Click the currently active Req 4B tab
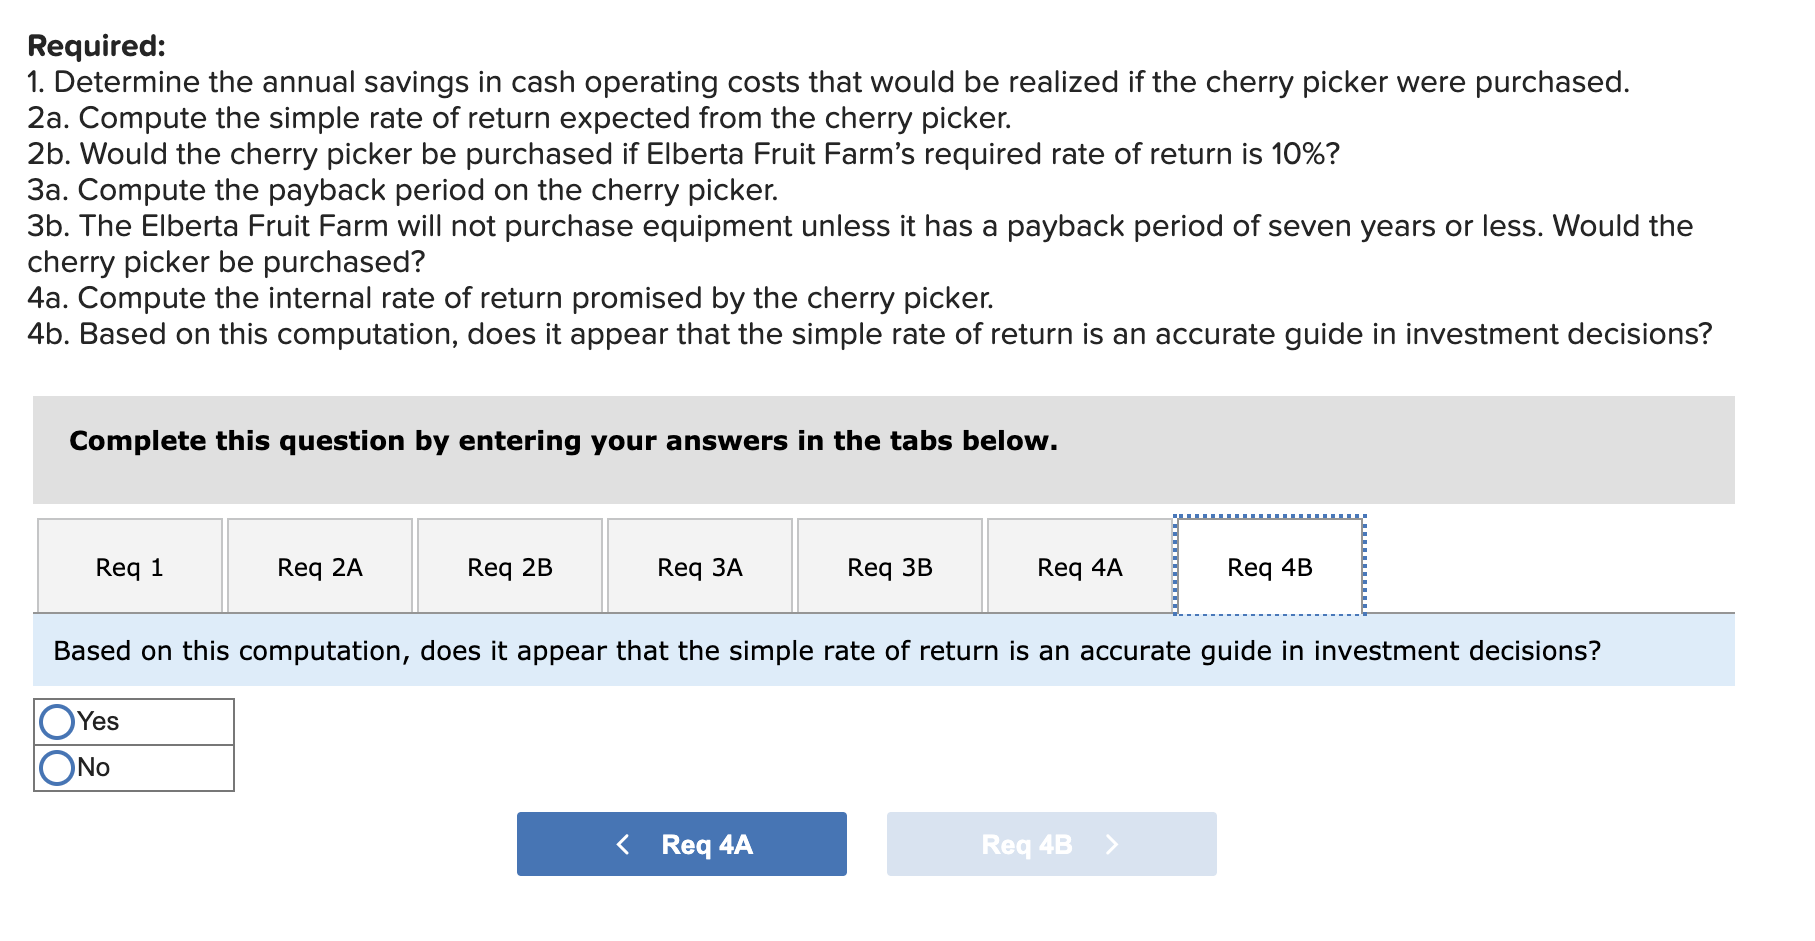Viewport: 1815px width, 941px height. (1269, 566)
